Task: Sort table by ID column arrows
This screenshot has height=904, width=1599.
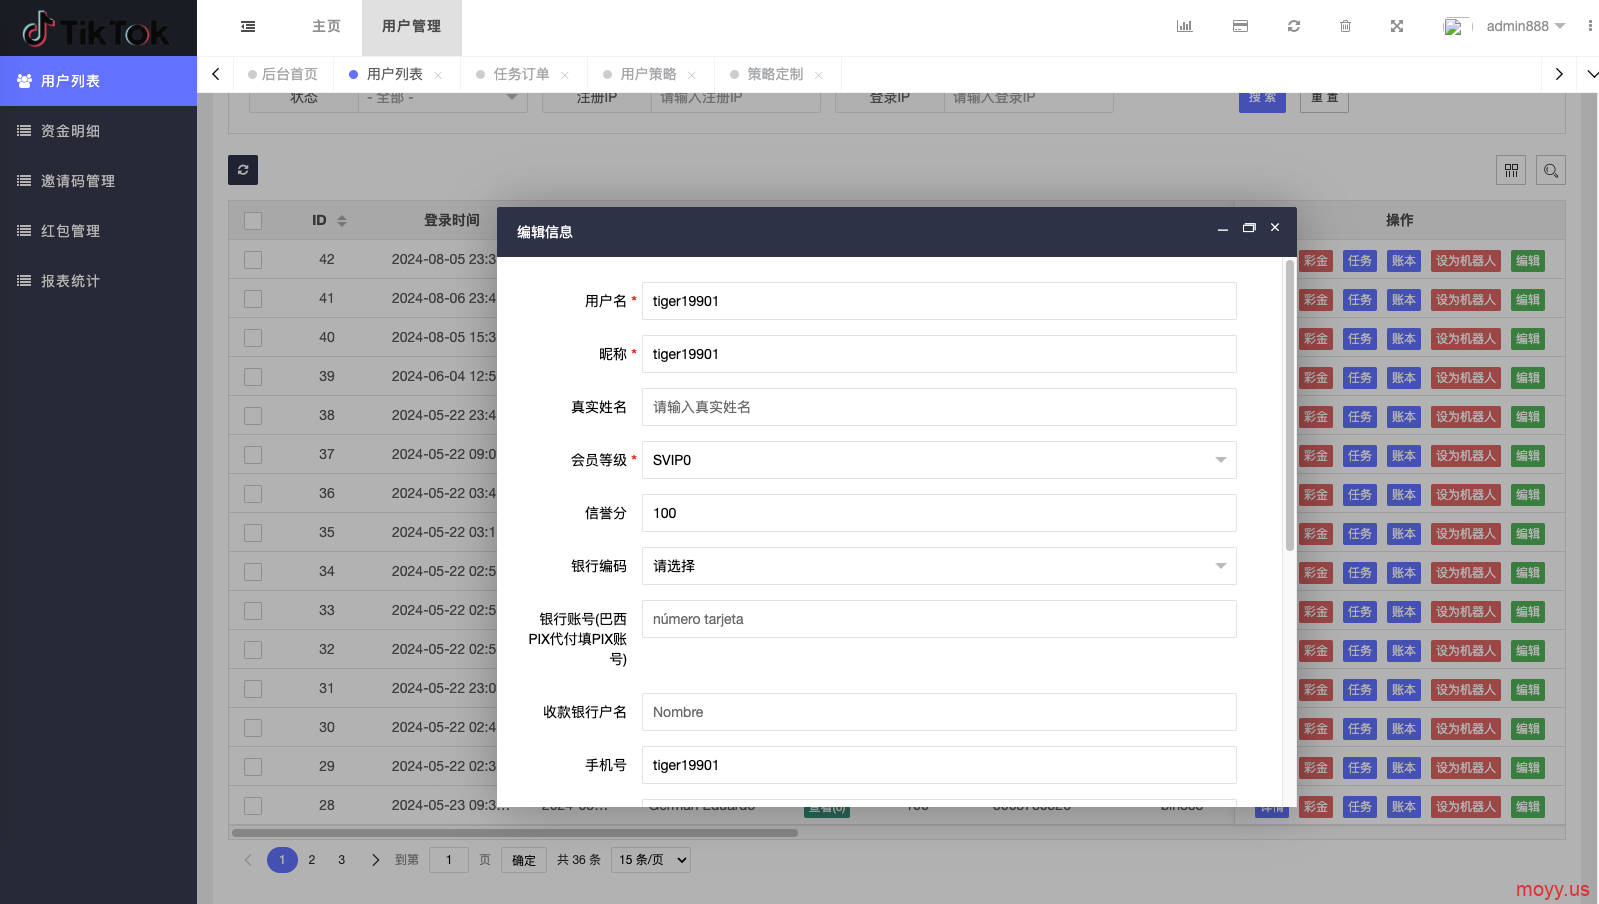Action: click(x=342, y=221)
